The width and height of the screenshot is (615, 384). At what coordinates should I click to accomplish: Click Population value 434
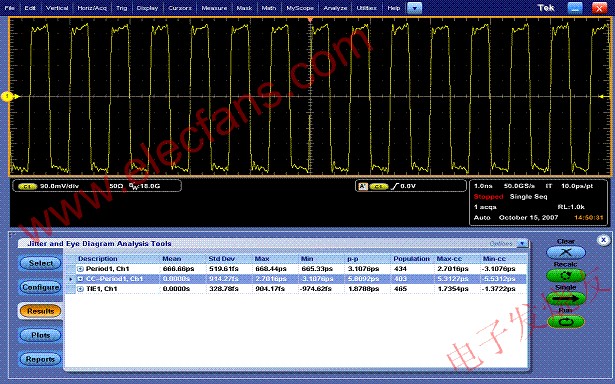click(x=400, y=269)
